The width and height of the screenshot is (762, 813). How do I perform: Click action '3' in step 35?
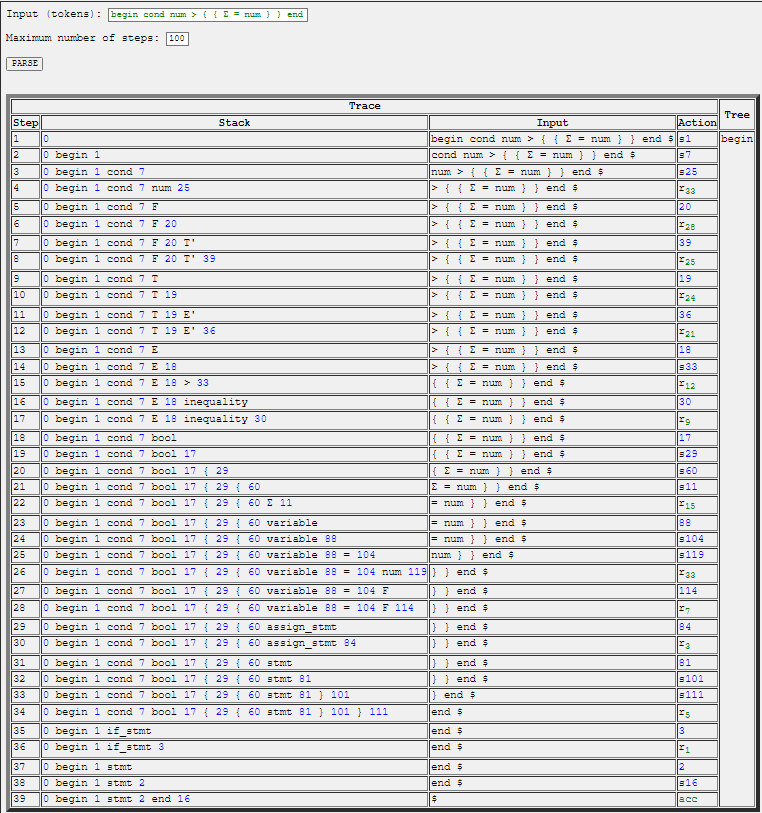click(x=697, y=731)
